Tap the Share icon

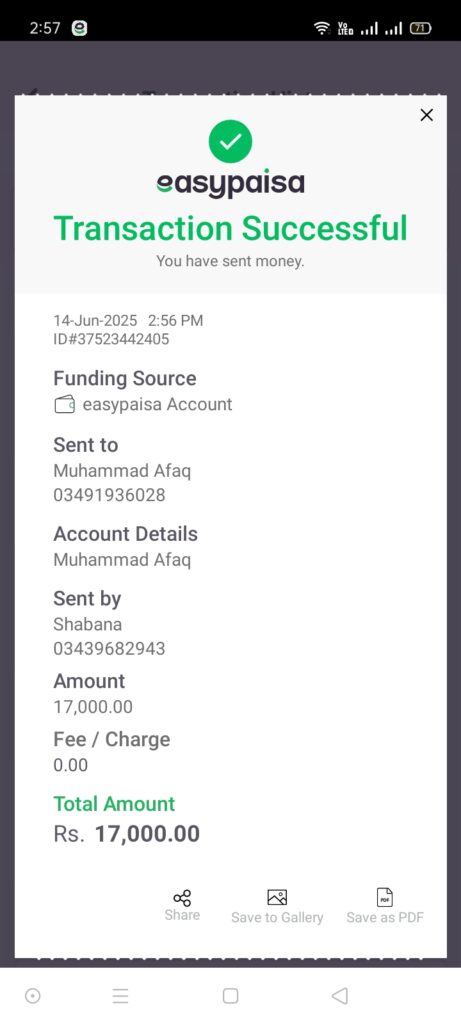(182, 898)
